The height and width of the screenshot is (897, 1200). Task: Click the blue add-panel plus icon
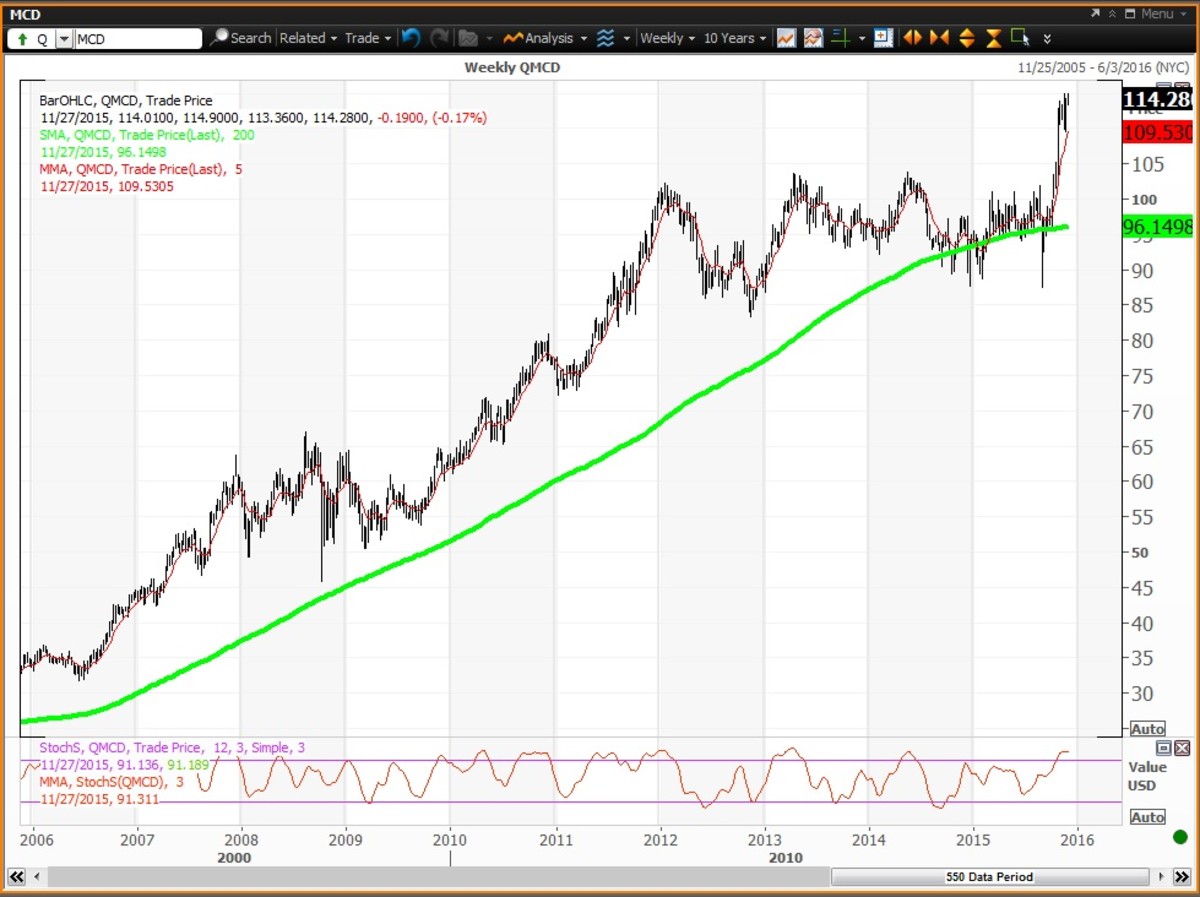click(x=882, y=38)
